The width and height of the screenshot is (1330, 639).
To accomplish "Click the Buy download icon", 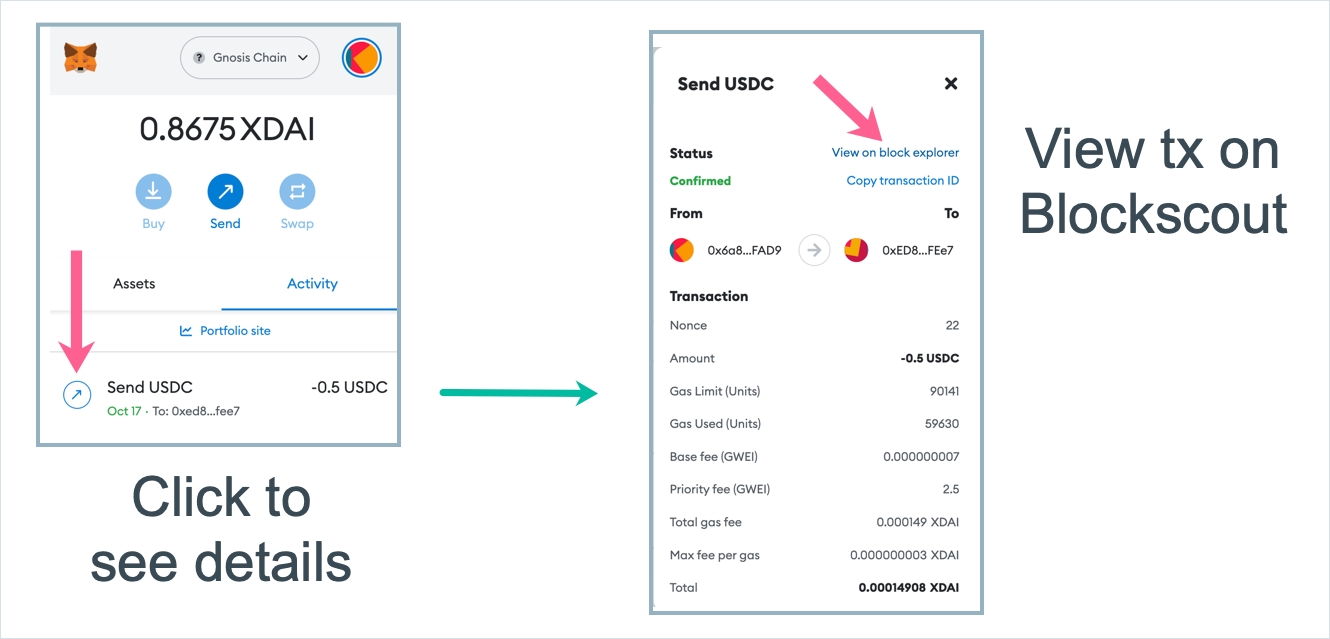I will click(x=153, y=191).
